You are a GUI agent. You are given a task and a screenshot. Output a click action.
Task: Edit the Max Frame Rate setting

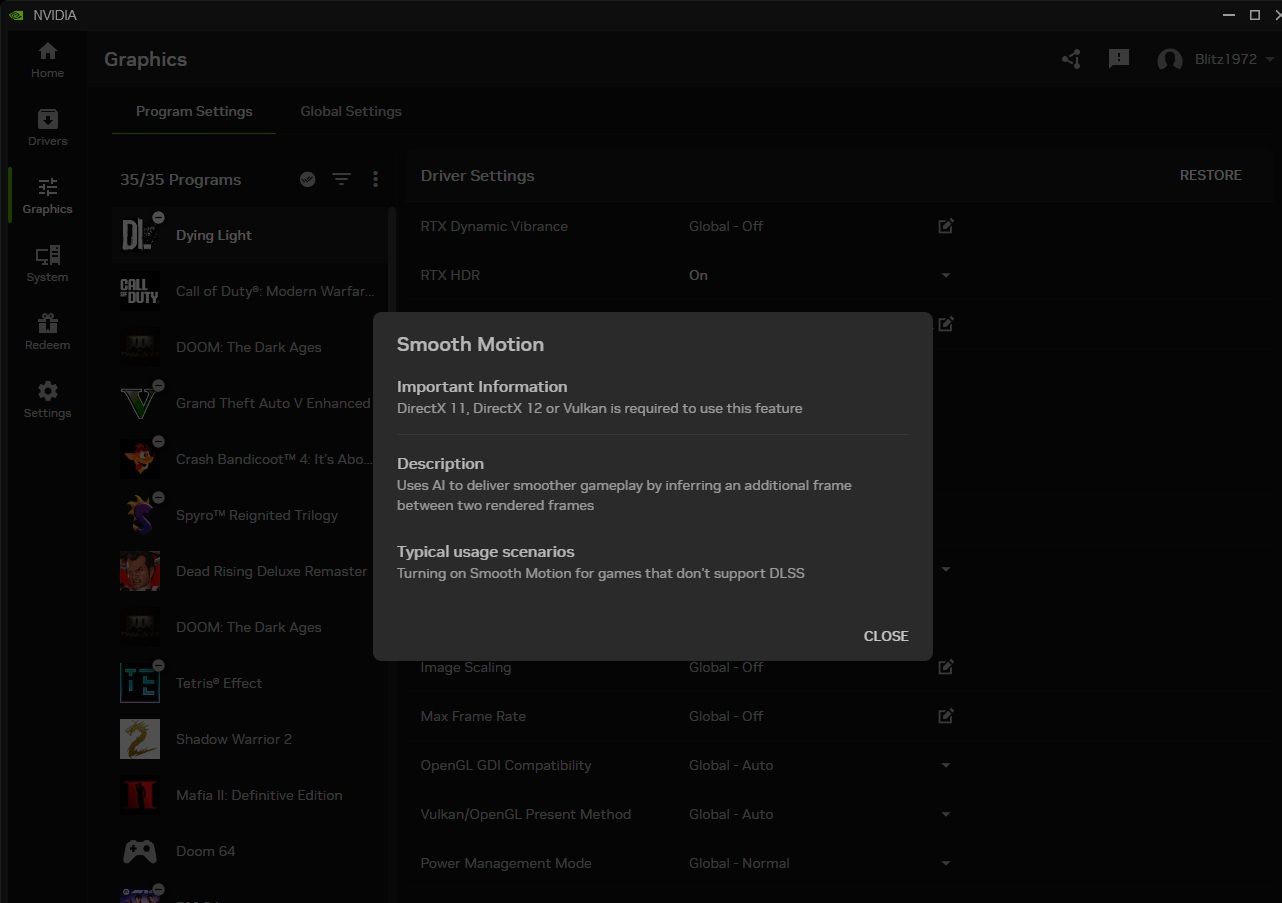945,716
